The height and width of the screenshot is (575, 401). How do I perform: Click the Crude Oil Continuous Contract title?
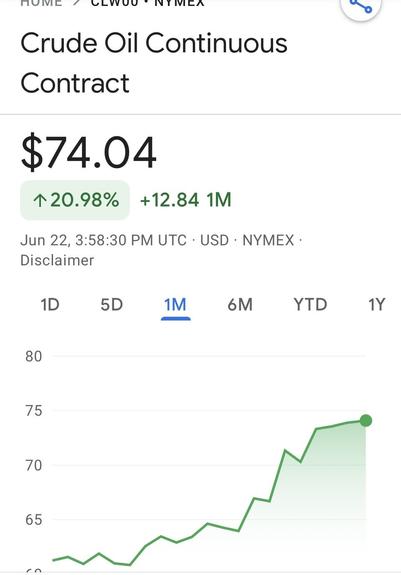pos(154,63)
